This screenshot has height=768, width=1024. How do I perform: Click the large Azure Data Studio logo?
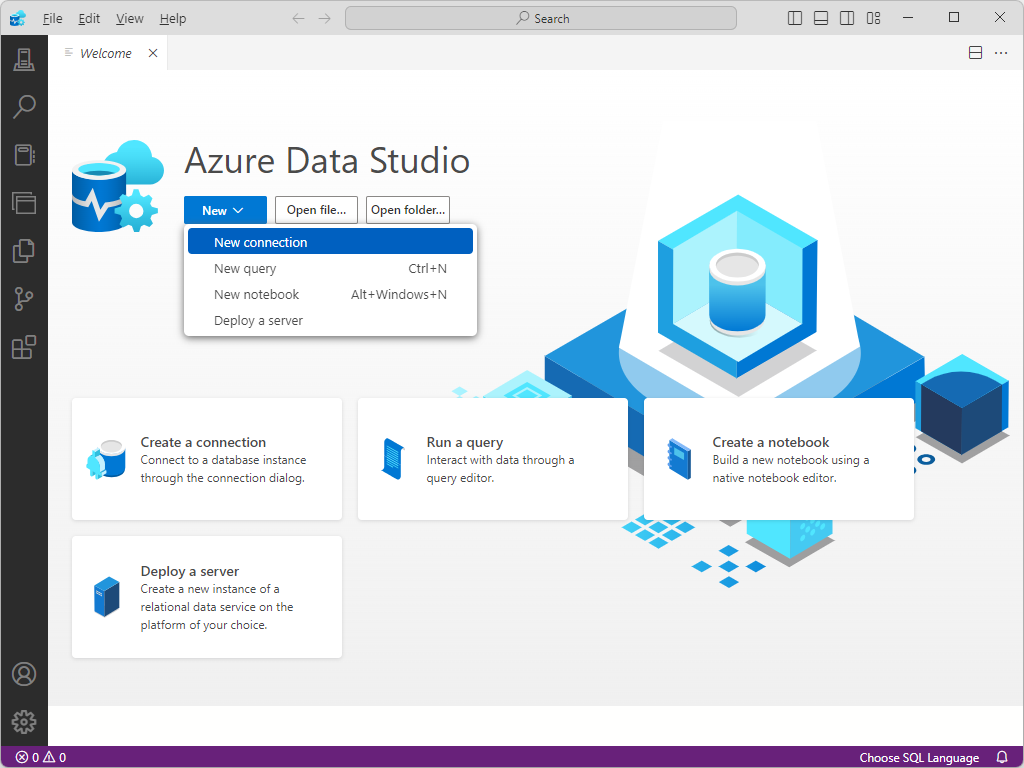(x=118, y=186)
